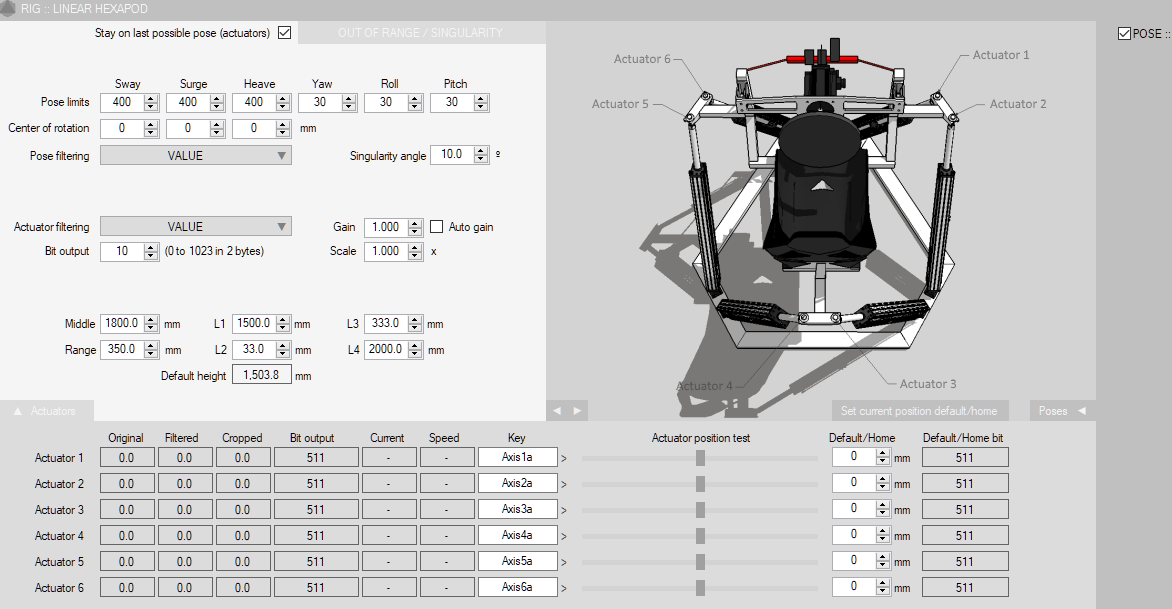The width and height of the screenshot is (1172, 609).
Task: Decrease Pitch pose limit with down arrow
Action: point(482,107)
